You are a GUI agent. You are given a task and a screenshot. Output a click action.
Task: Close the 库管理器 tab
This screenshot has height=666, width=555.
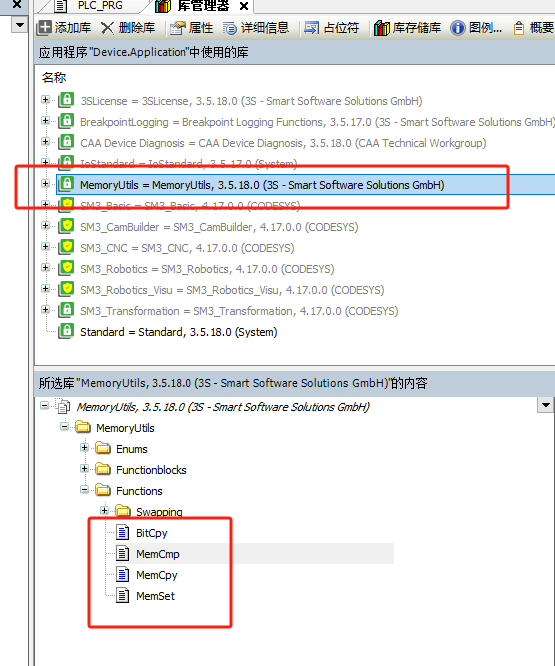tap(244, 6)
